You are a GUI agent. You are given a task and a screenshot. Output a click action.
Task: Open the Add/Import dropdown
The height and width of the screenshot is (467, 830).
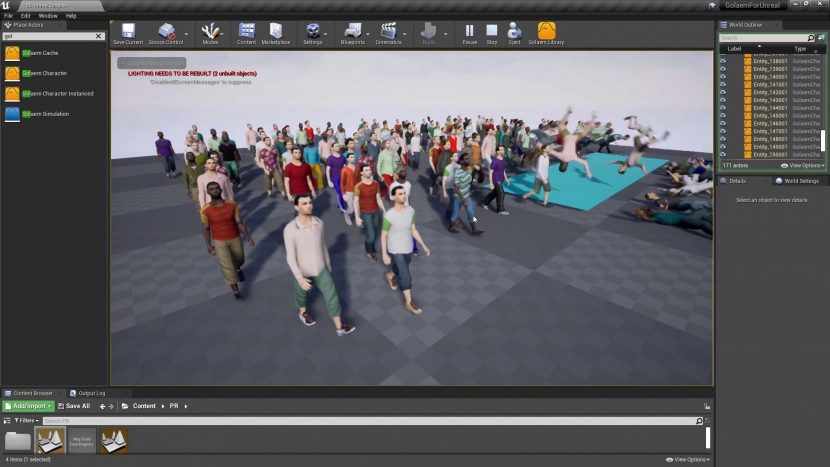[29, 406]
